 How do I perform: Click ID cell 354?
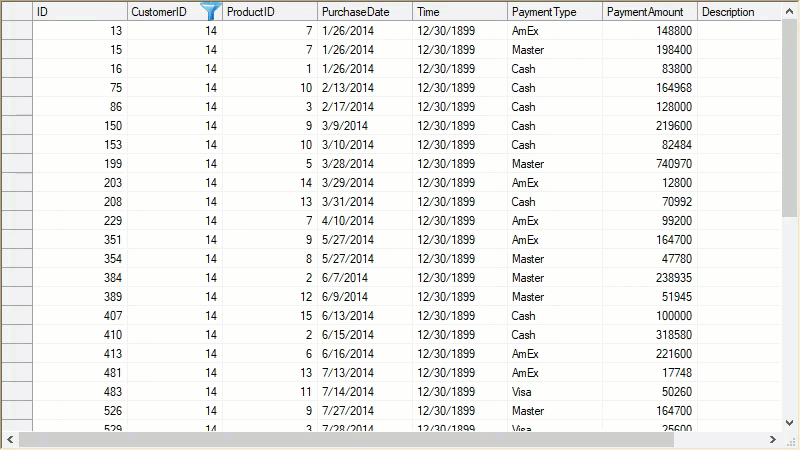80,259
